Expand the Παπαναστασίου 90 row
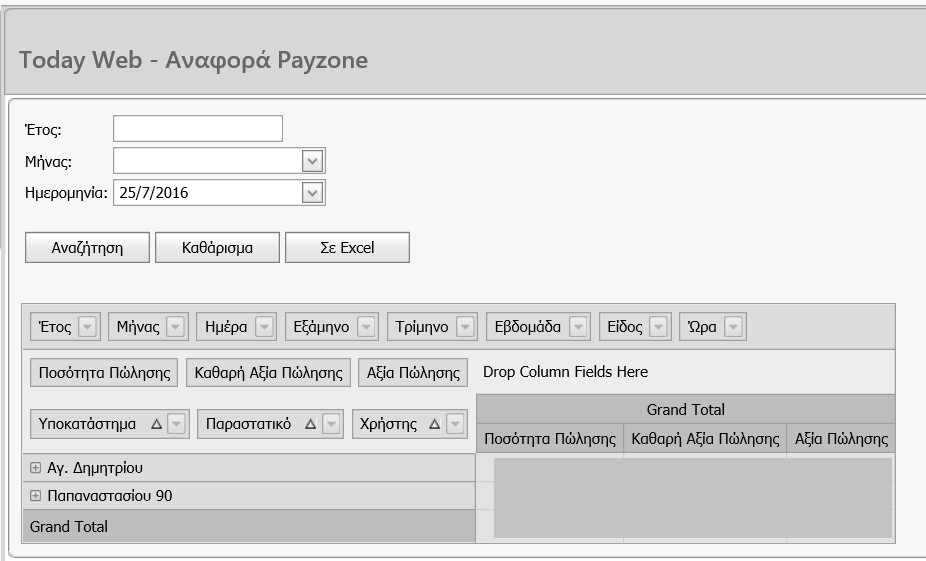This screenshot has height=561, width=926. [36, 496]
